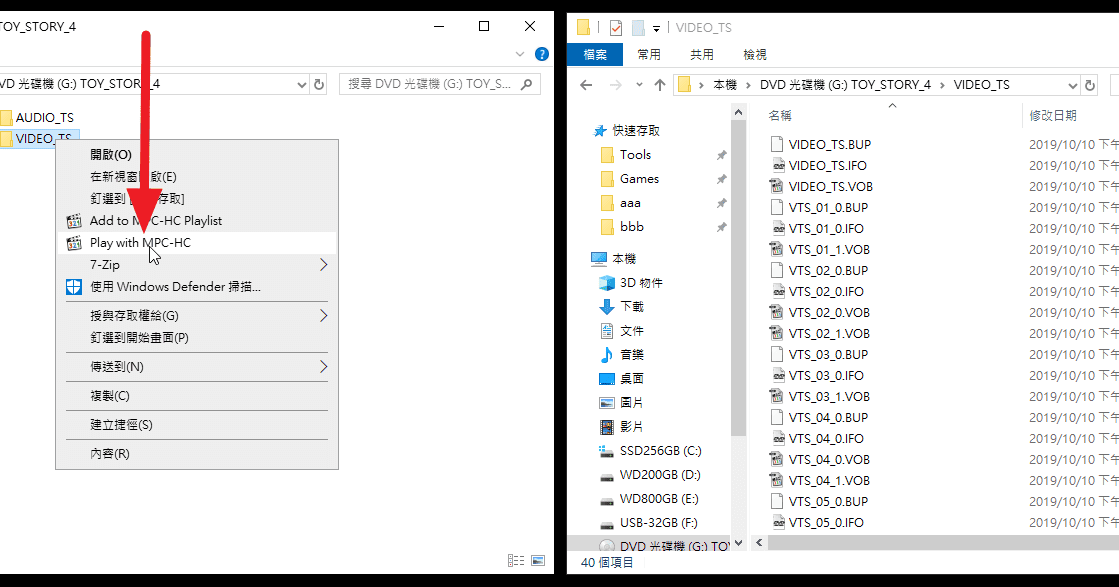Click the search magnifier icon
This screenshot has height=587, width=1119.
pos(527,84)
